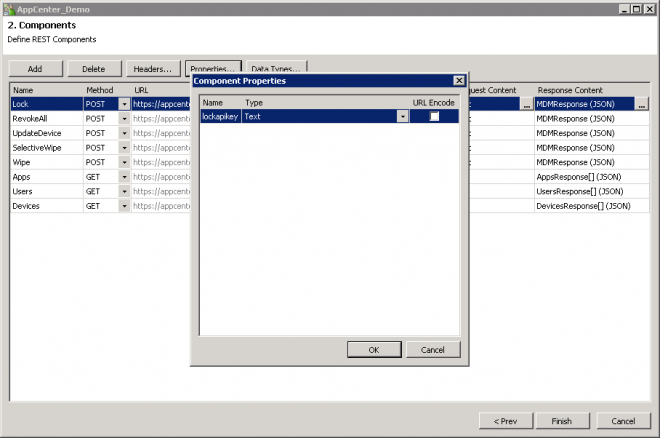Open Method dropdown for RevokeAll row
Screen dimensions: 660x438
tap(124, 119)
